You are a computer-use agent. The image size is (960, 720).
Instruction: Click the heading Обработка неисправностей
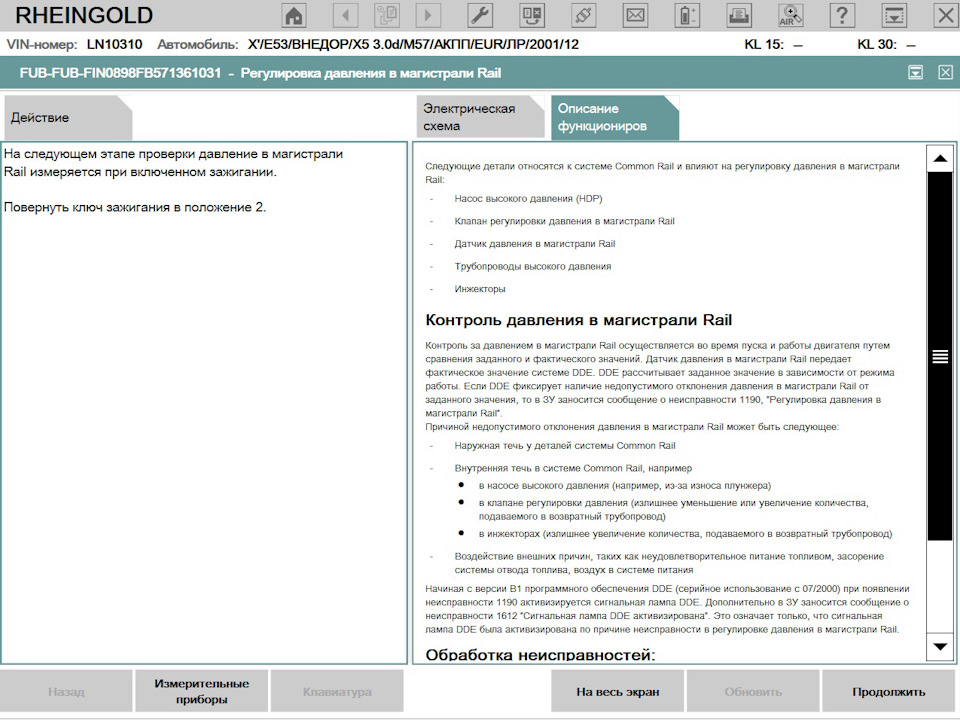click(540, 654)
